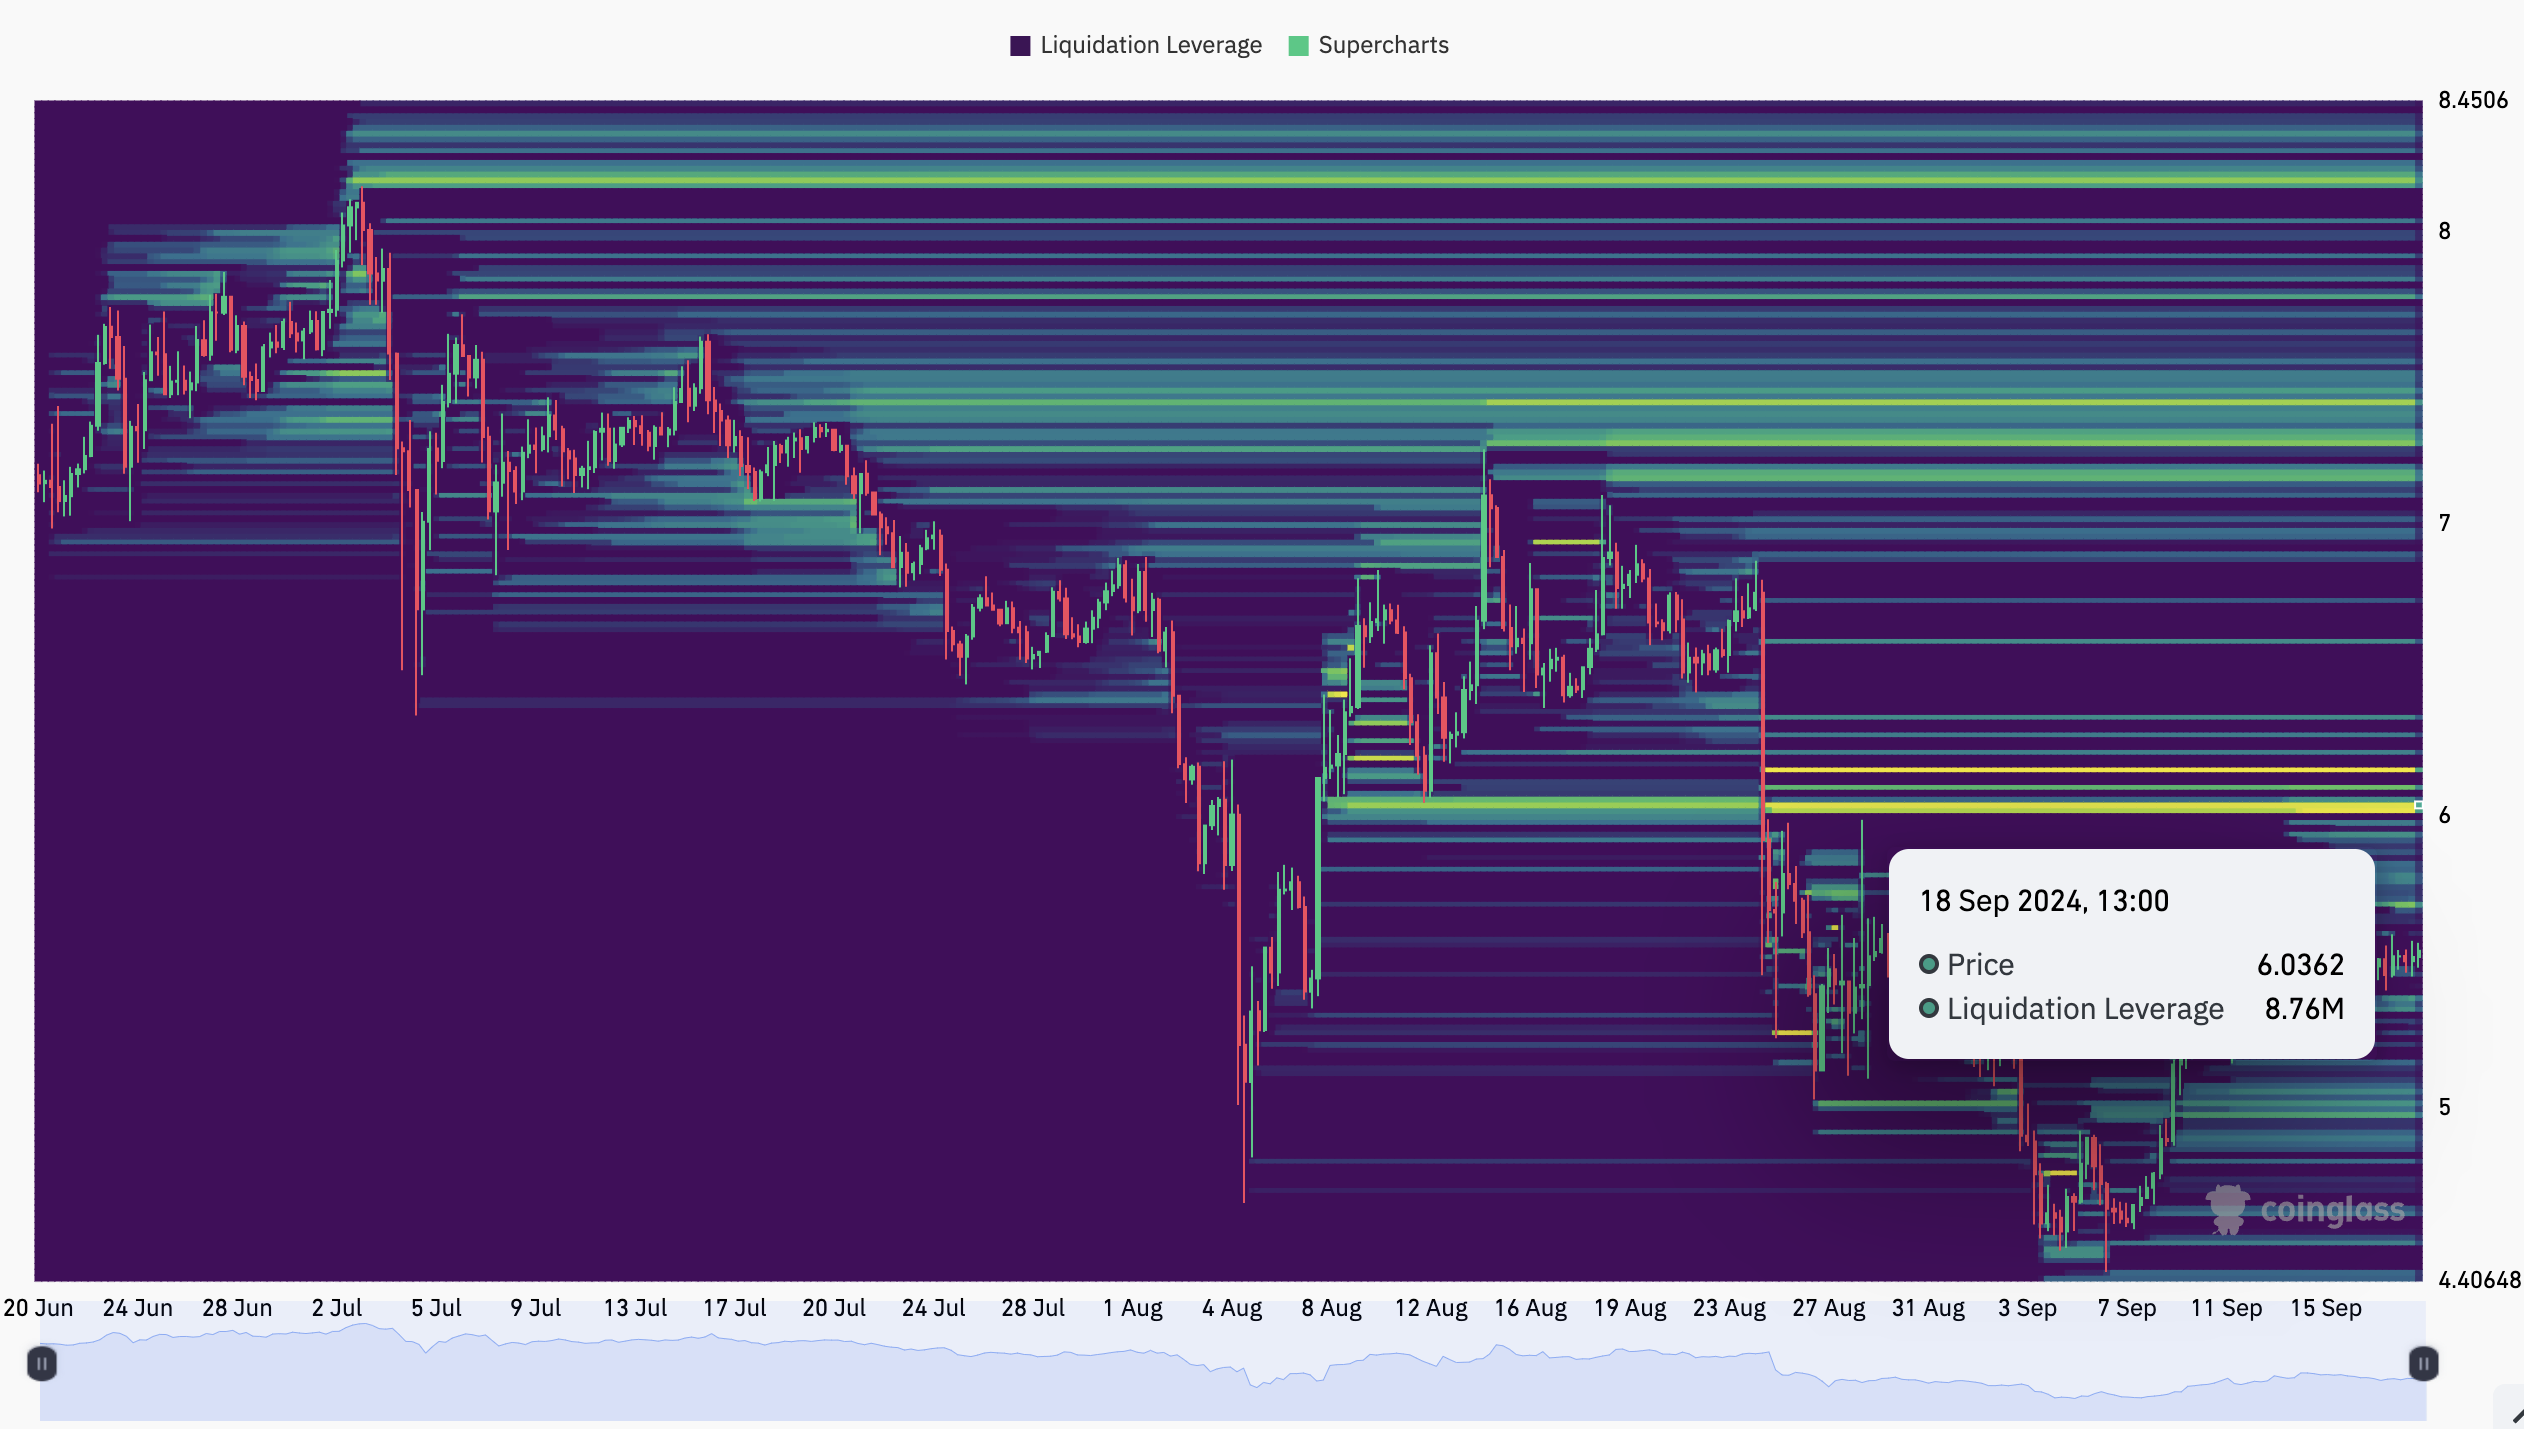Viewport: 2524px width, 1429px height.
Task: Toggle the Liquidation Leverage legend item
Action: 1150,45
